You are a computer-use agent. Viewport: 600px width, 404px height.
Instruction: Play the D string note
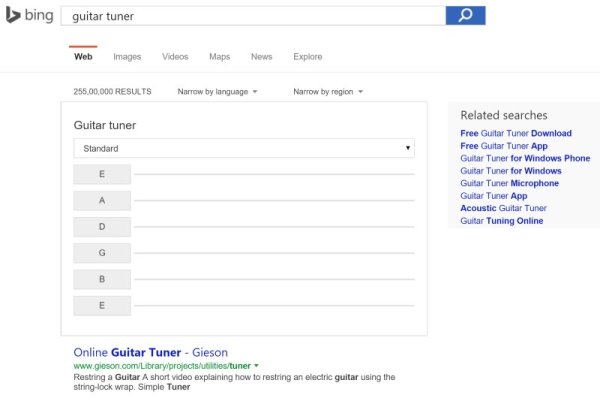click(102, 226)
